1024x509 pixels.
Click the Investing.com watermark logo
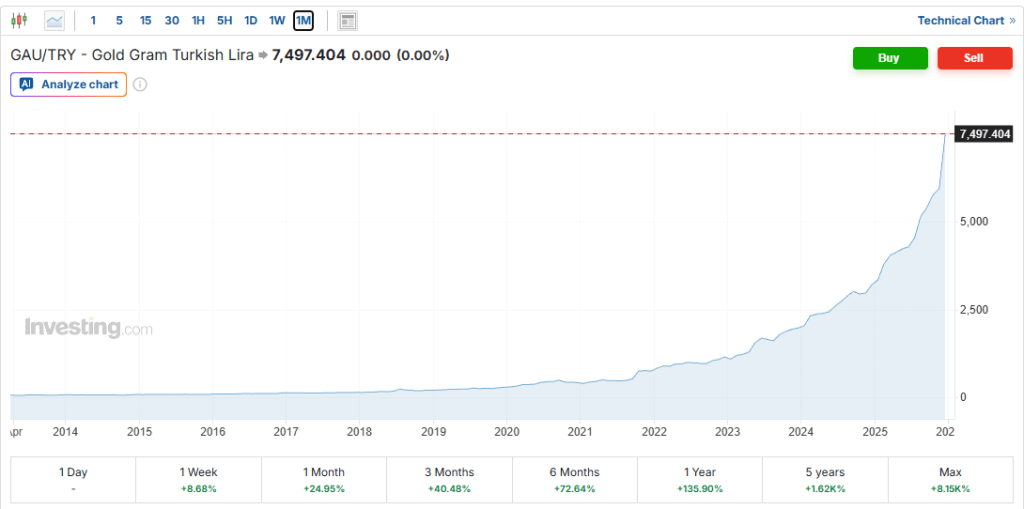pos(88,328)
